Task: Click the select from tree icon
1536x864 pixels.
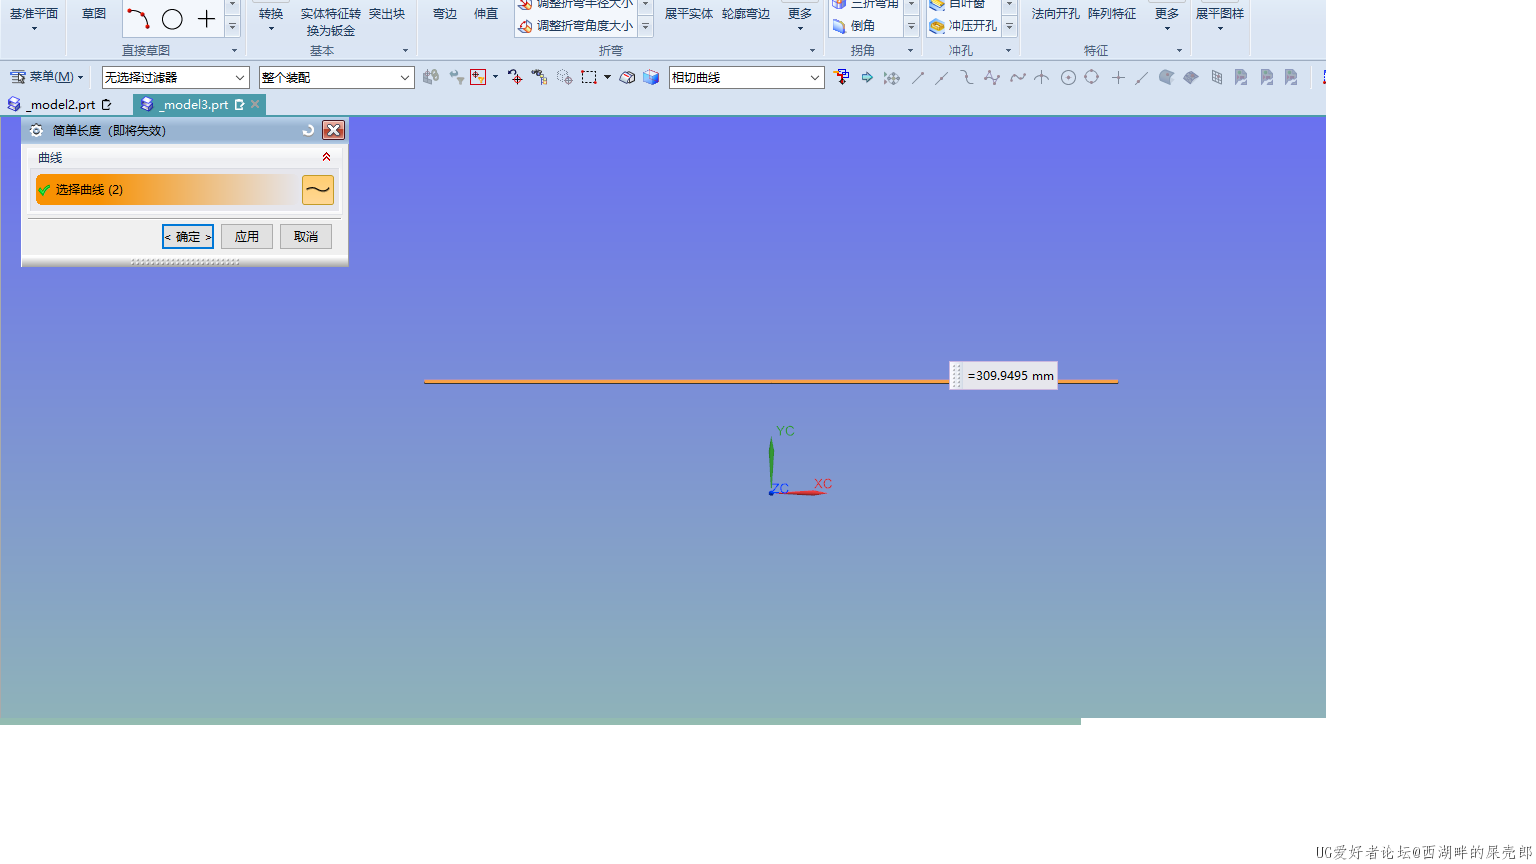Action: [539, 77]
